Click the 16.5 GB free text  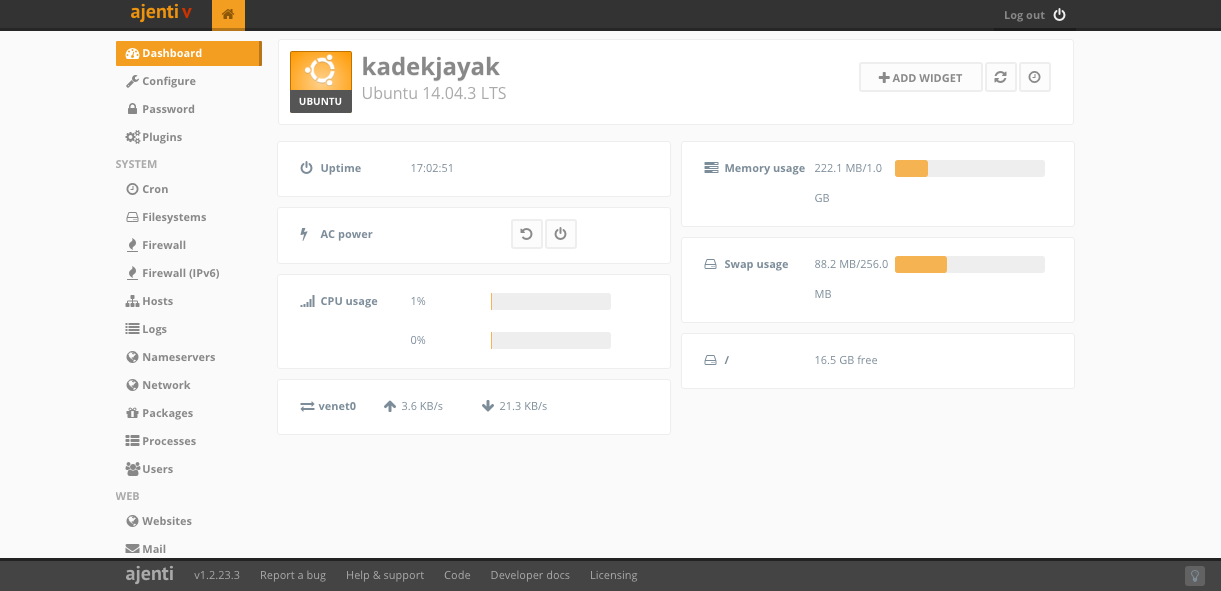846,360
